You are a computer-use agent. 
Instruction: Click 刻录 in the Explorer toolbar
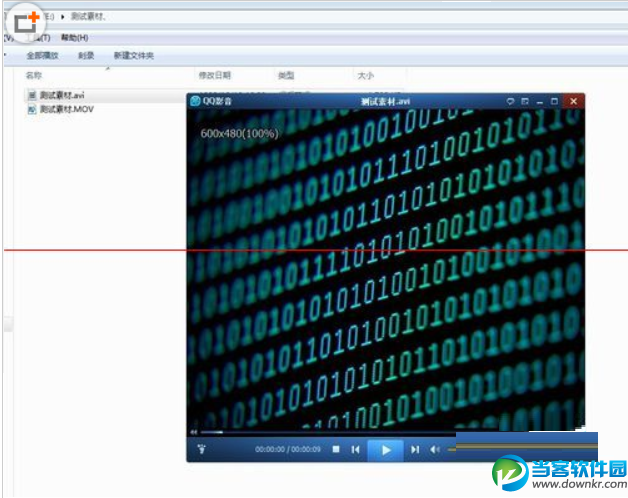[86, 56]
